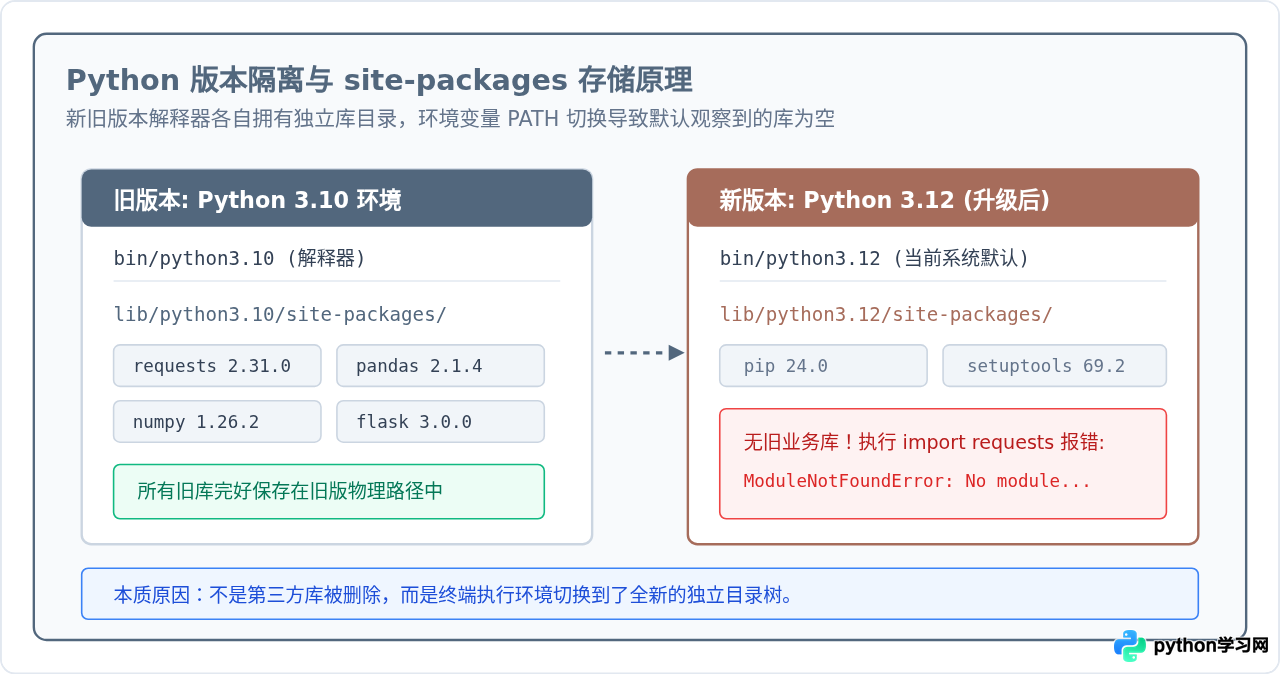1280x674 pixels.
Task: Select the 'numpy 1.26.2' package box
Action: tap(217, 422)
